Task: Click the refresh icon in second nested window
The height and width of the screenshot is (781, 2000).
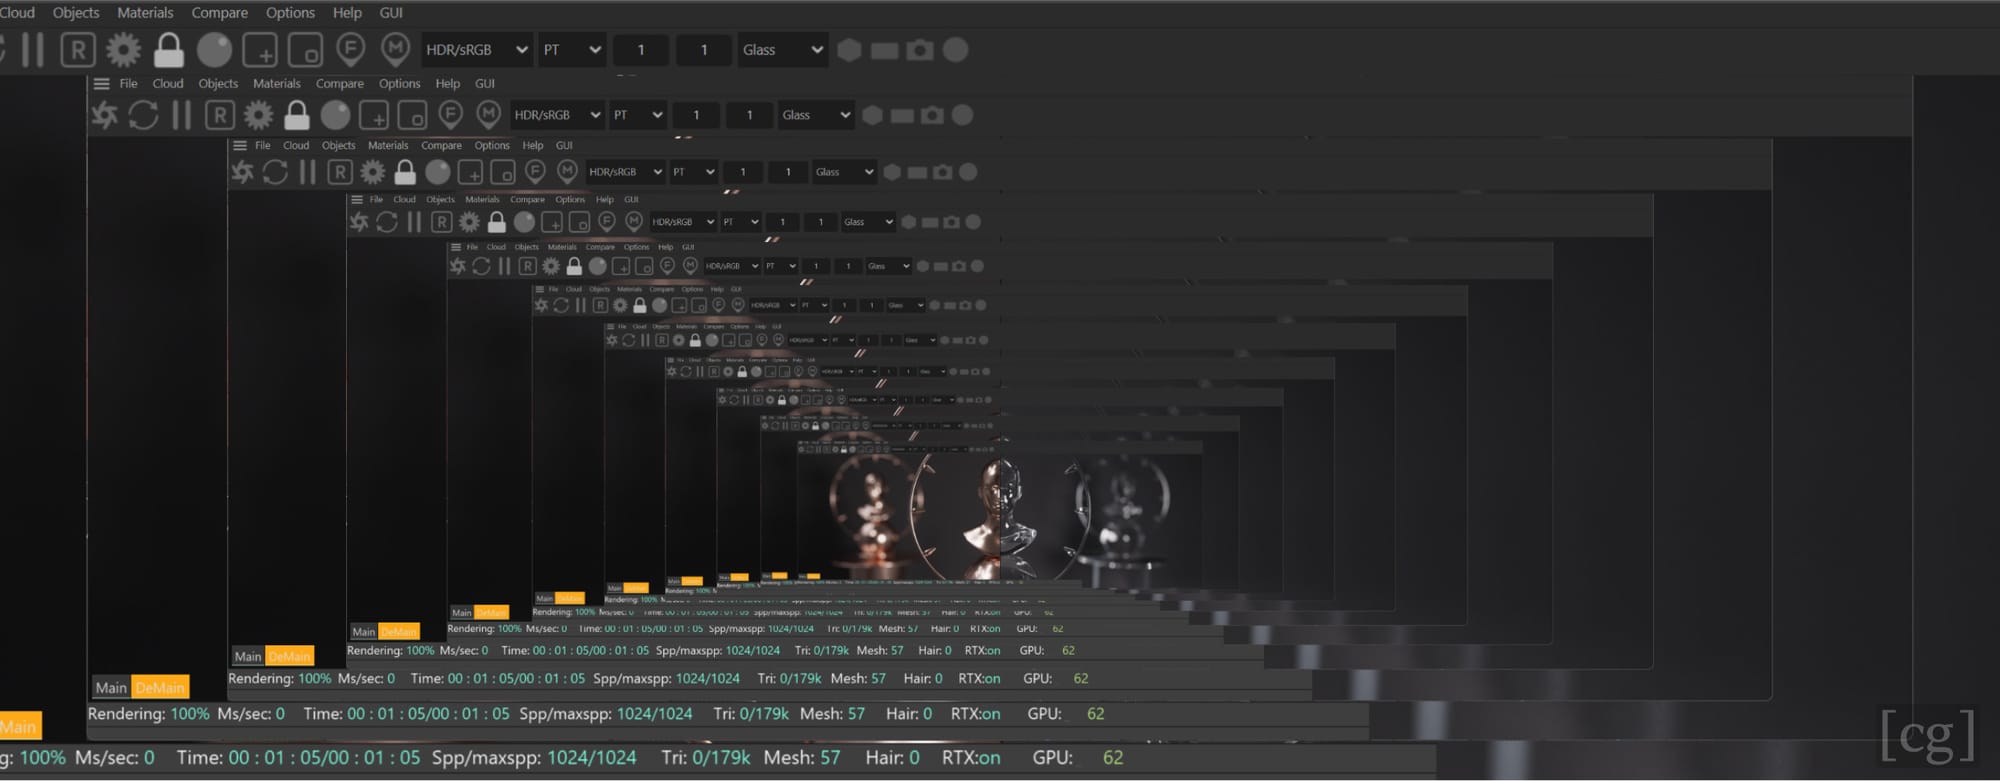Action: 143,115
